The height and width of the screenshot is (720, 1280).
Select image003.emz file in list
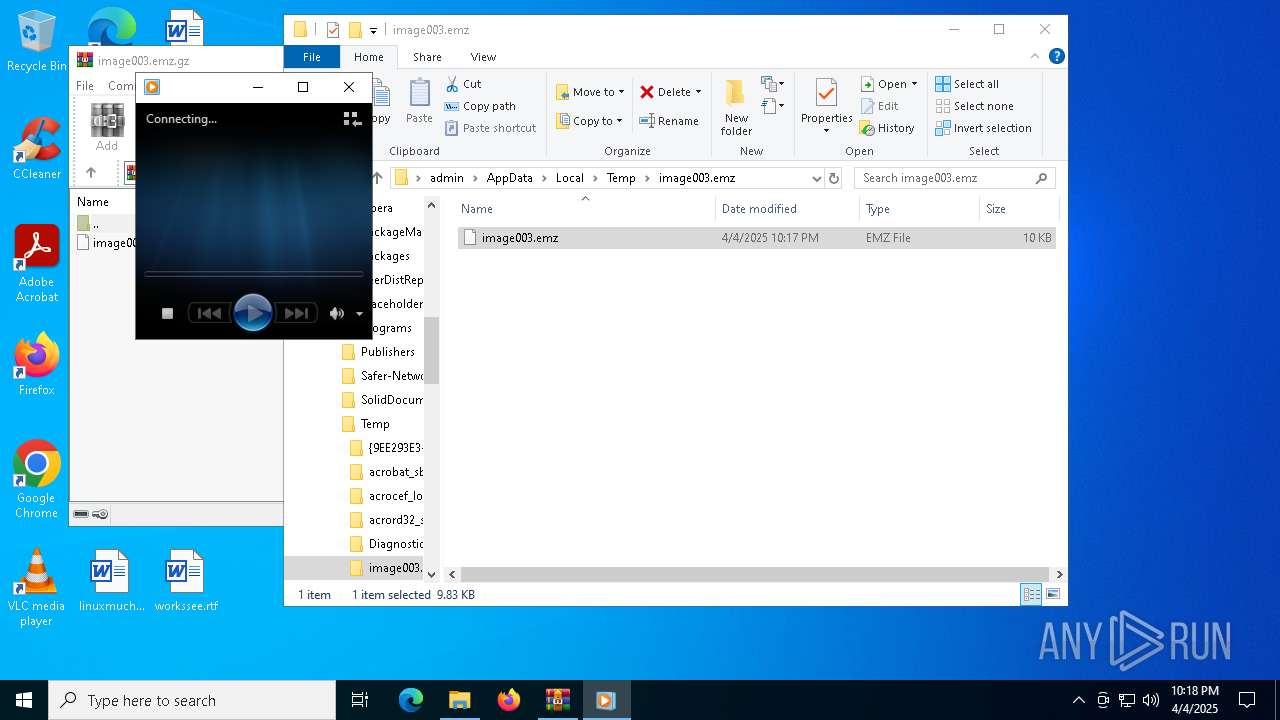(x=756, y=238)
